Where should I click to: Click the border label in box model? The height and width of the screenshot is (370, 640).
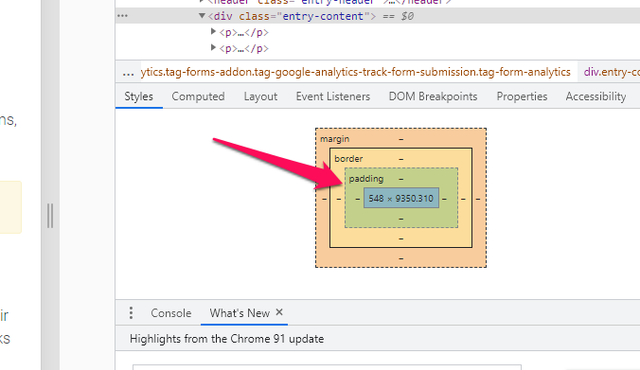349,159
